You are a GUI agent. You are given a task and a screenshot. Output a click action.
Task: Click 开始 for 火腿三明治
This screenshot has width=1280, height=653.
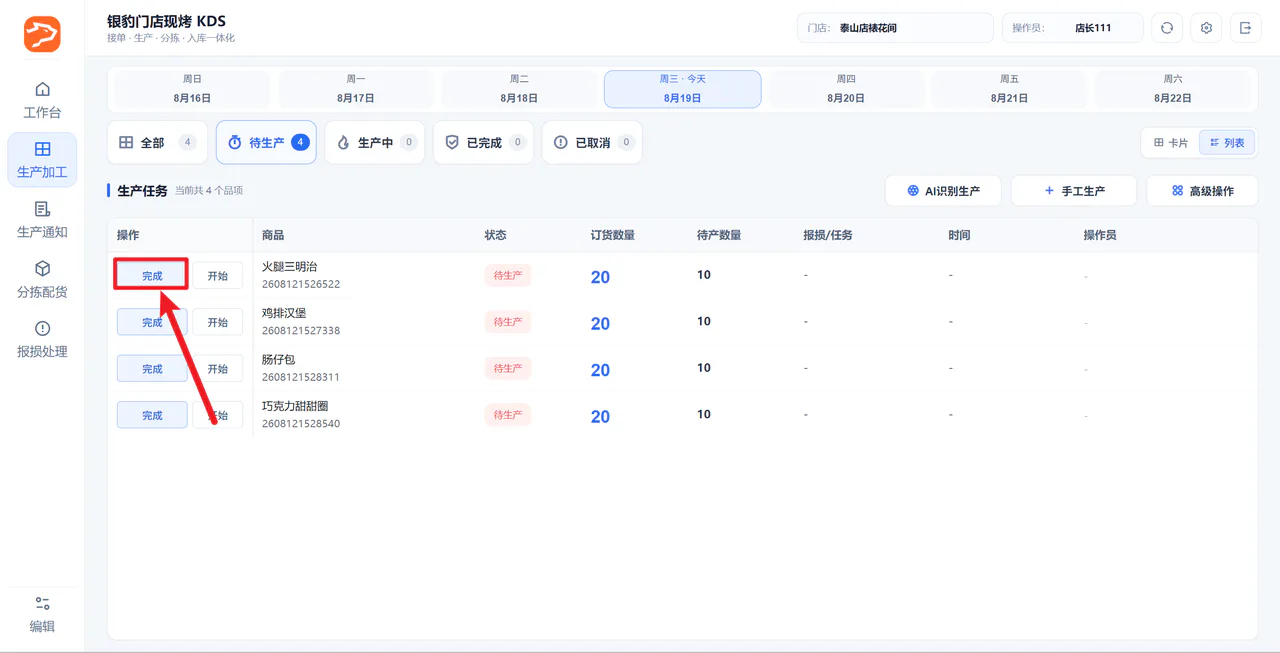coord(217,276)
